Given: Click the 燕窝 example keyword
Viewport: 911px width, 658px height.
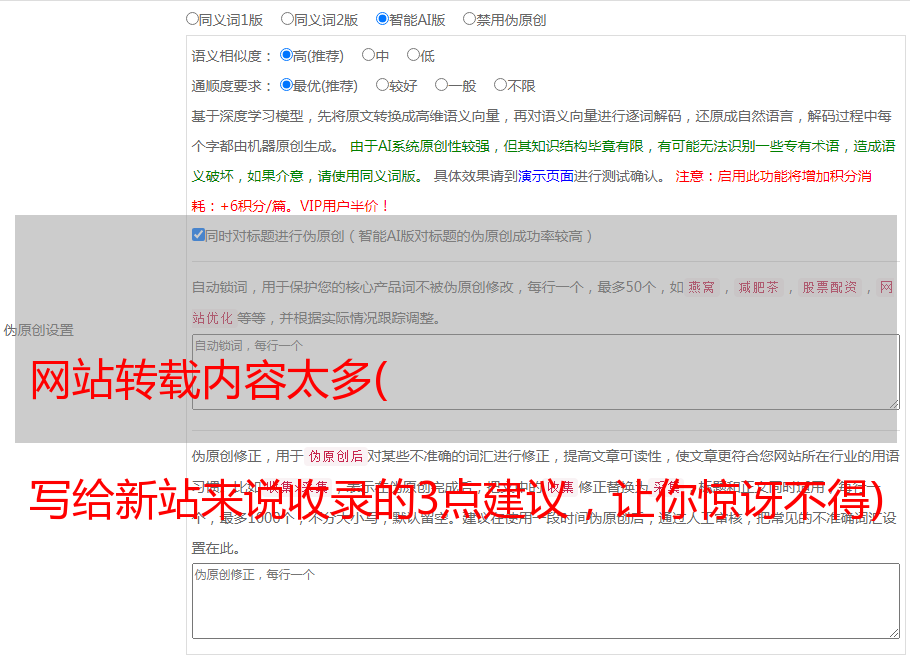Looking at the screenshot, I should pos(701,287).
